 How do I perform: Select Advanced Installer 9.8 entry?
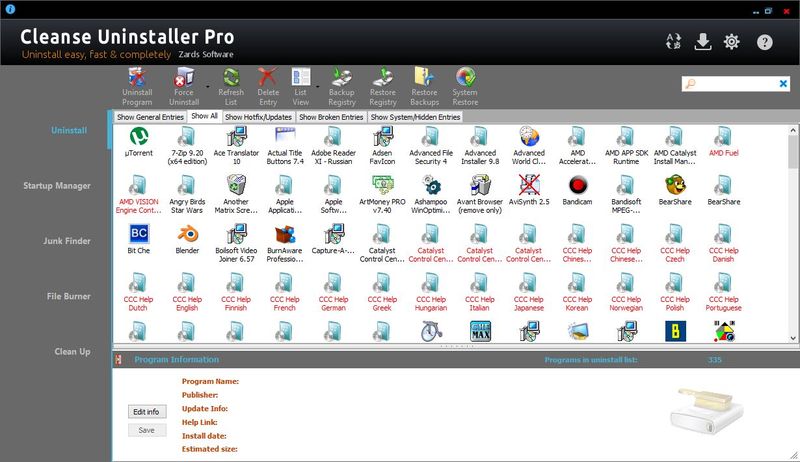tap(480, 146)
